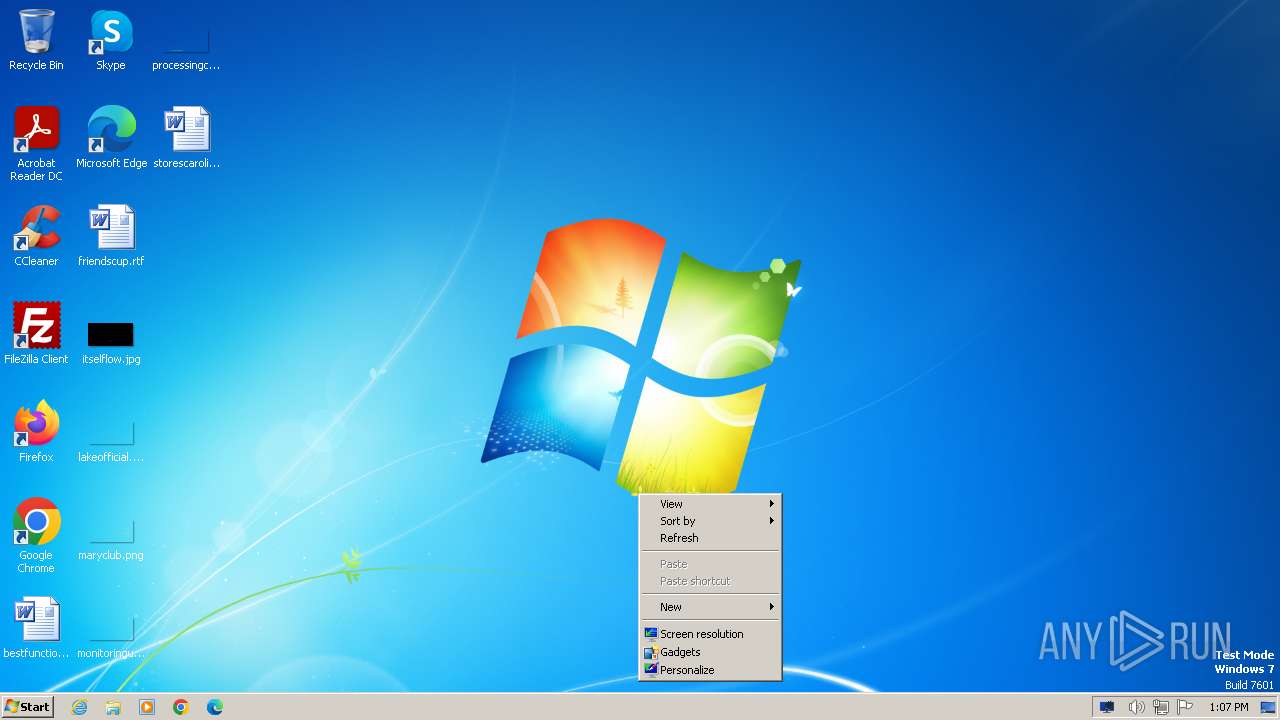This screenshot has width=1280, height=720.
Task: Select the storescaroli... Word document icon
Action: click(x=186, y=138)
